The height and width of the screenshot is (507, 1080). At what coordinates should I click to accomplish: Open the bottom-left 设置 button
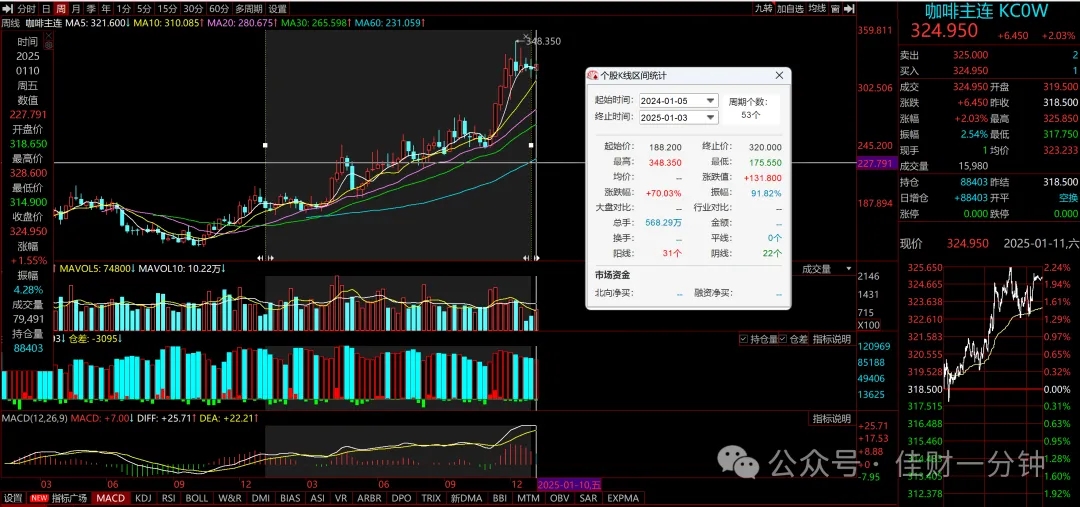(x=13, y=498)
